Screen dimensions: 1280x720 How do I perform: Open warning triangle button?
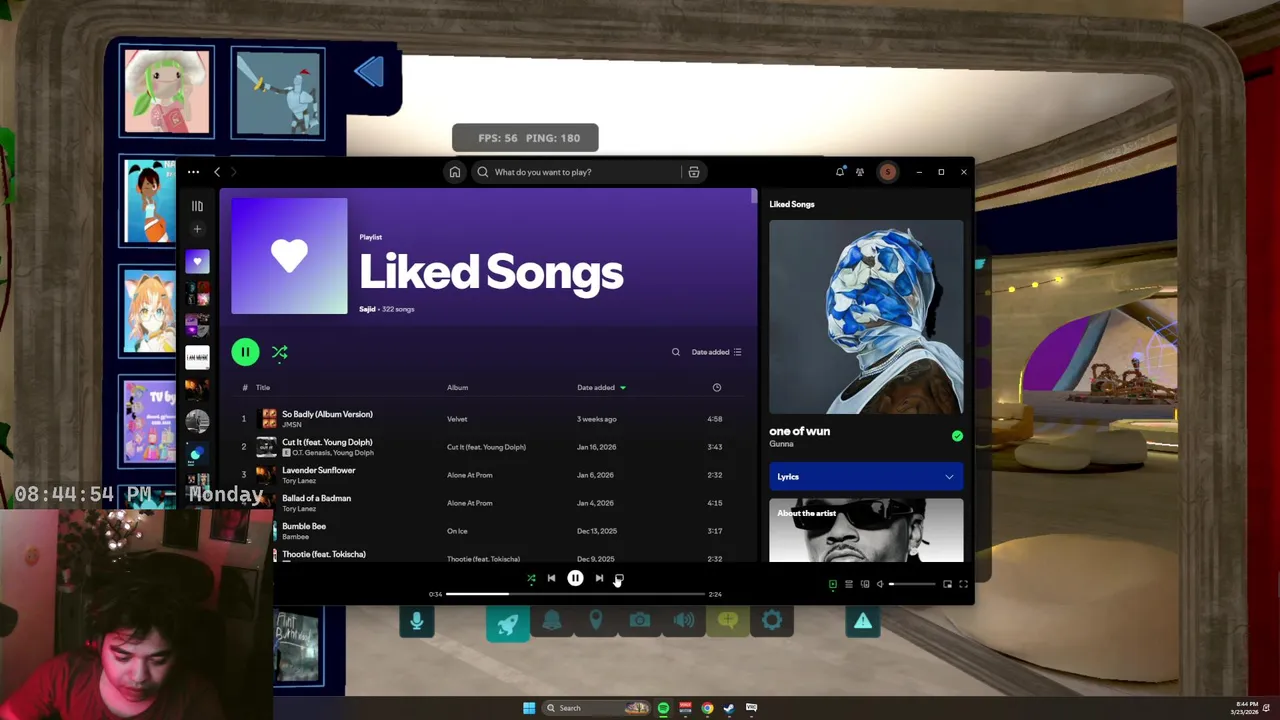pyautogui.click(x=863, y=621)
